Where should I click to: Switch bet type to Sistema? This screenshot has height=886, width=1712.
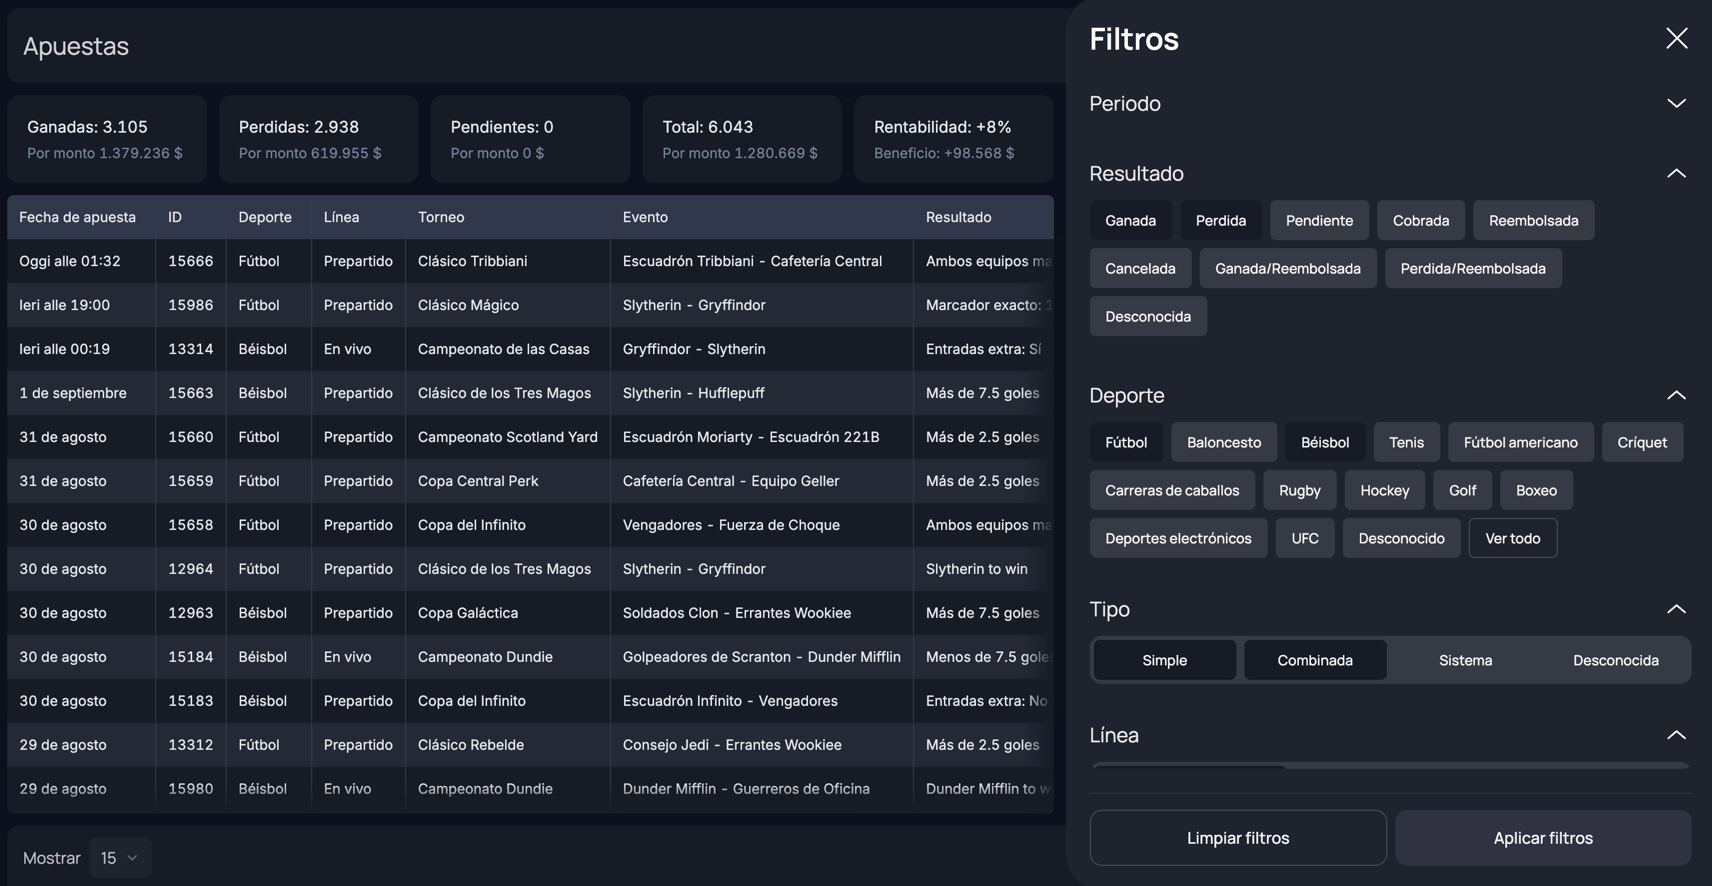1465,661
